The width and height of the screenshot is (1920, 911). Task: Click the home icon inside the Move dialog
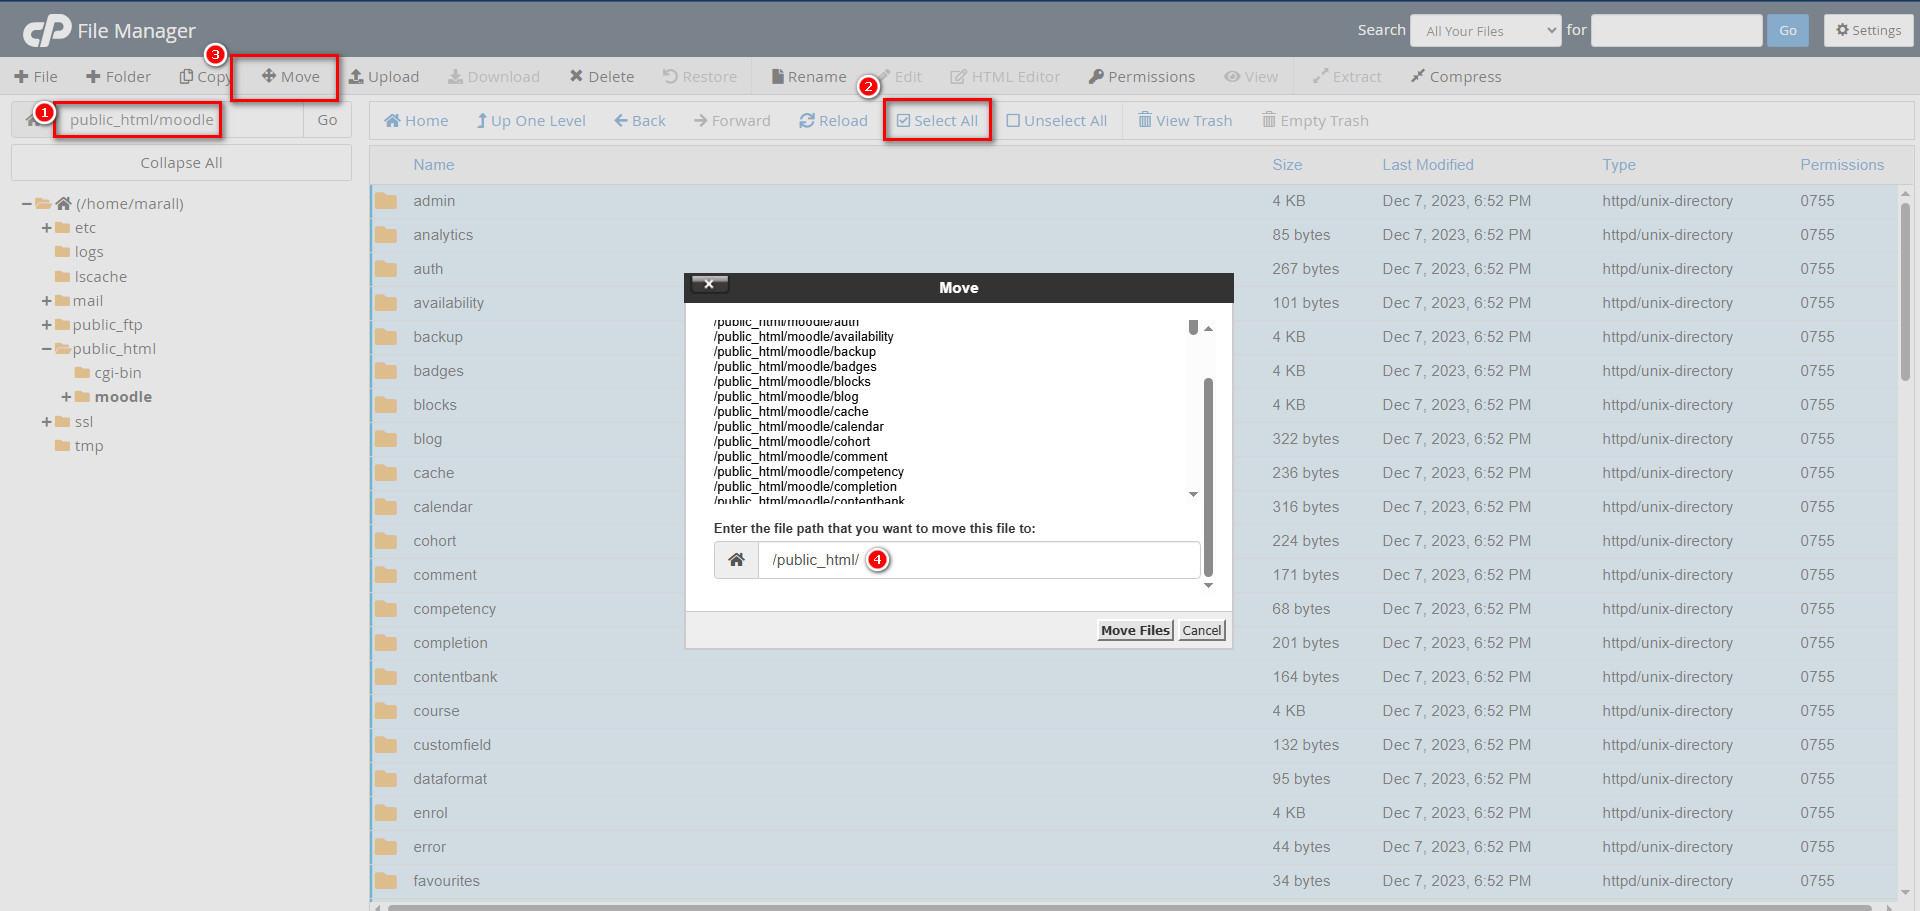pos(736,560)
